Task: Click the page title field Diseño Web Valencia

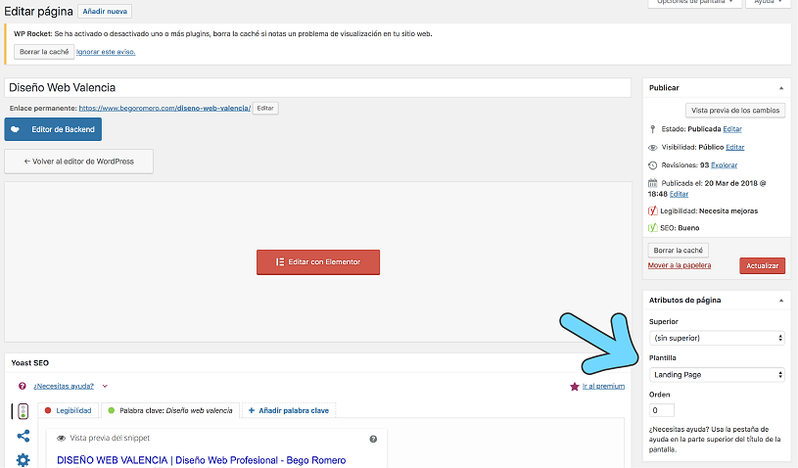Action: pyautogui.click(x=318, y=87)
